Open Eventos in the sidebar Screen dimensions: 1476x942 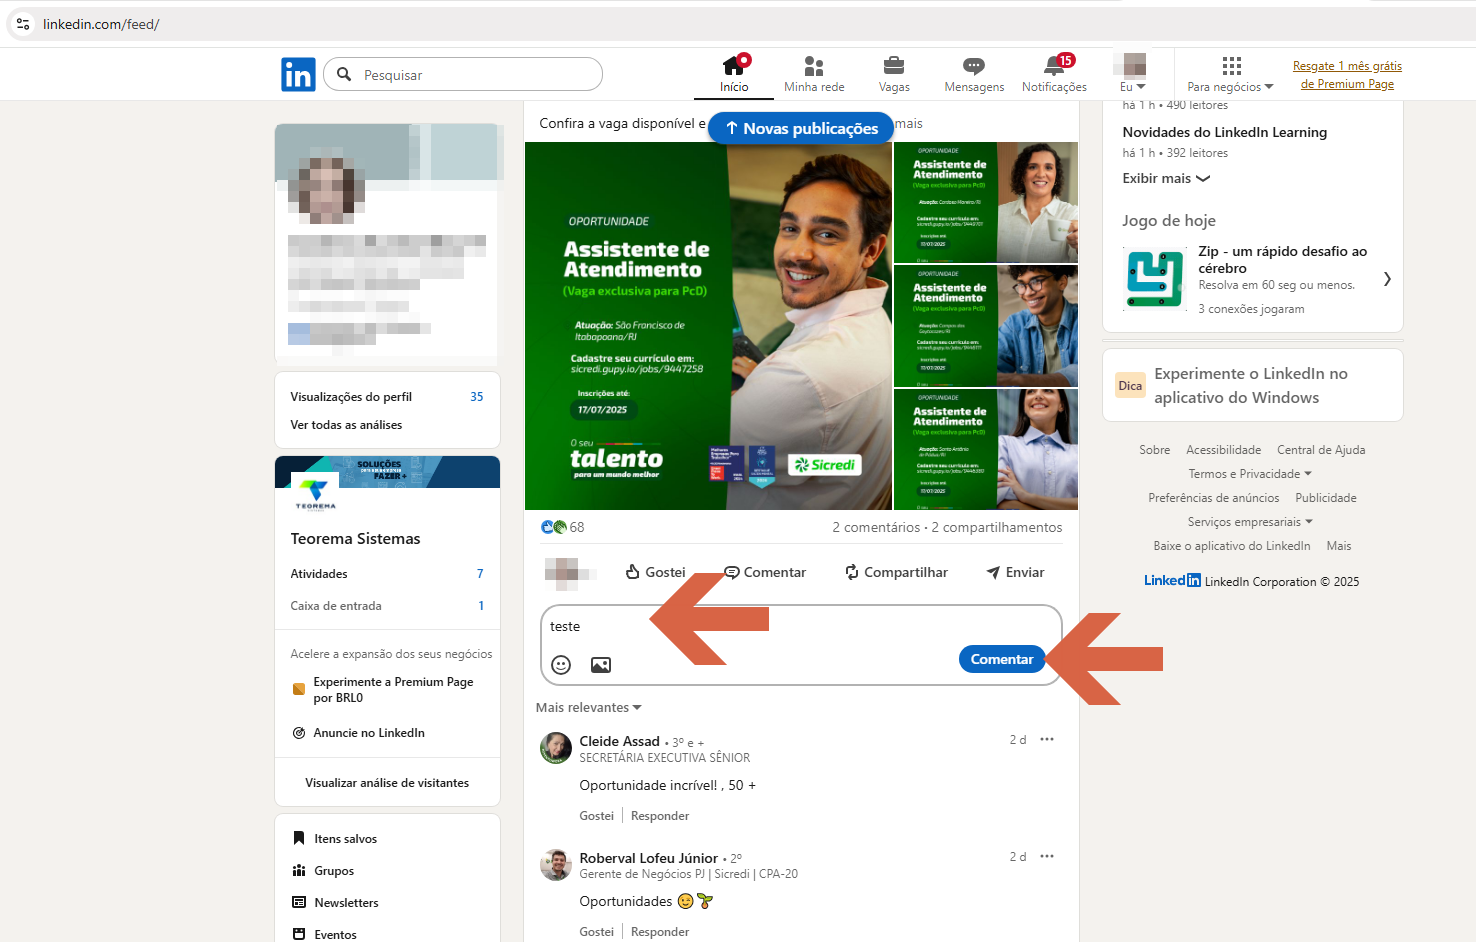click(324, 935)
